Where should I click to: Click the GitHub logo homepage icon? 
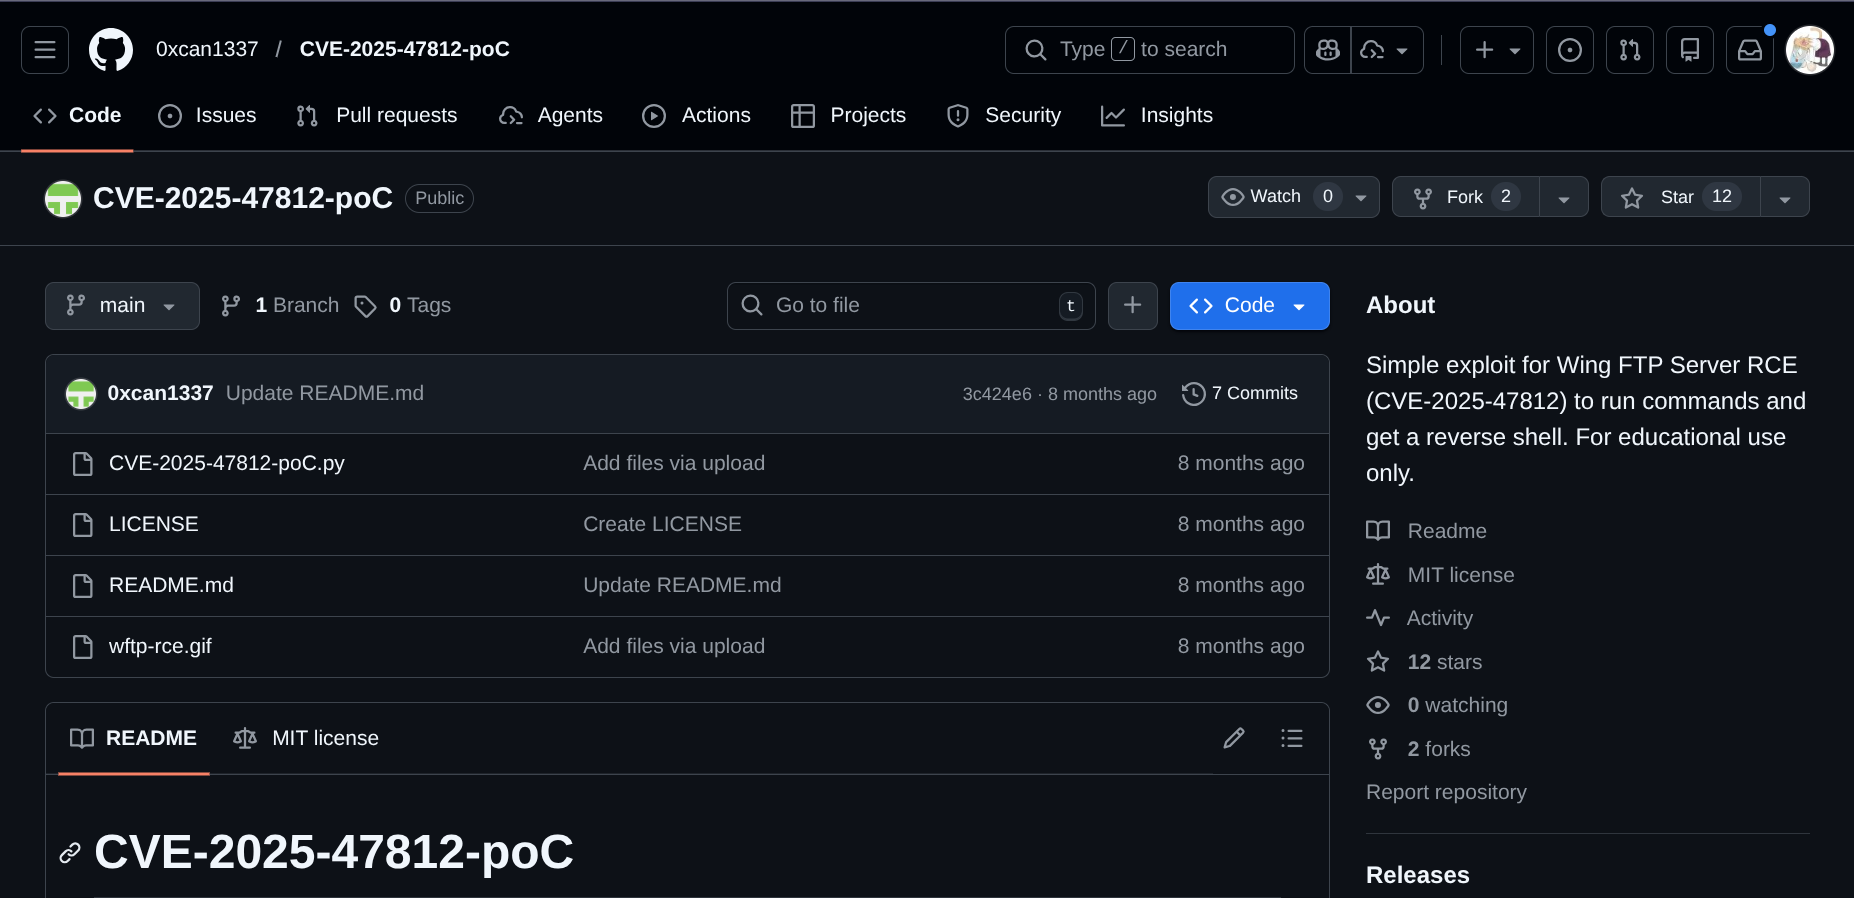coord(111,50)
